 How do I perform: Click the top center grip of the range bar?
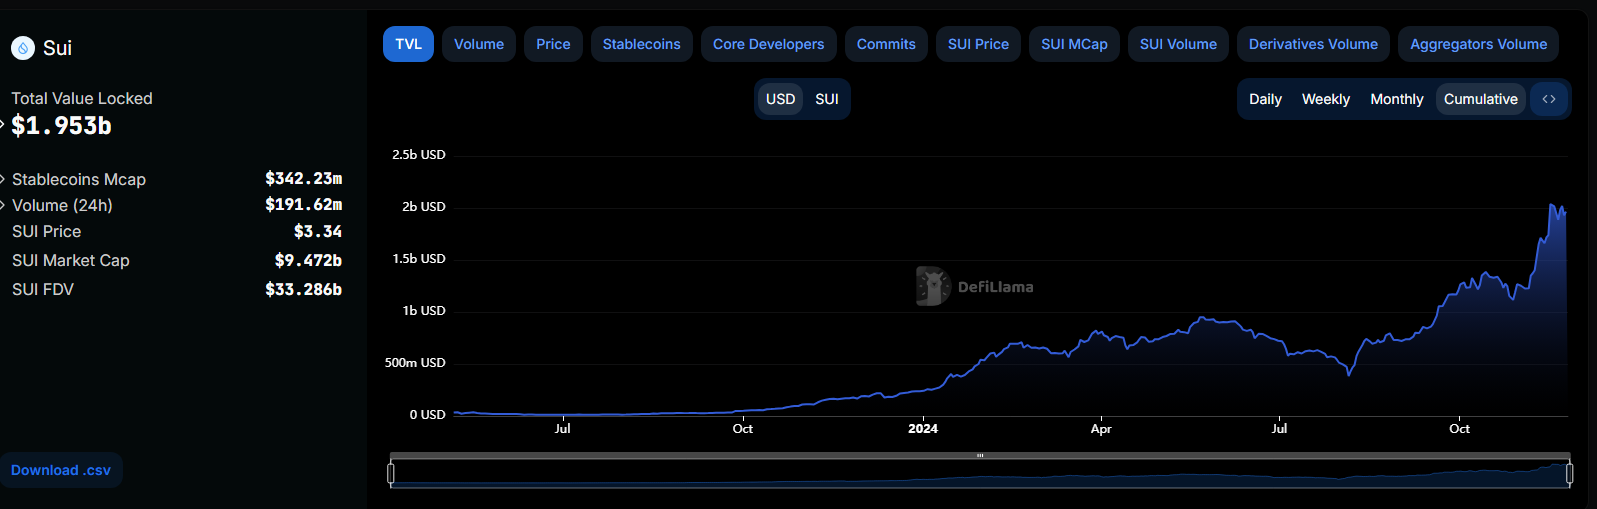[x=980, y=456]
